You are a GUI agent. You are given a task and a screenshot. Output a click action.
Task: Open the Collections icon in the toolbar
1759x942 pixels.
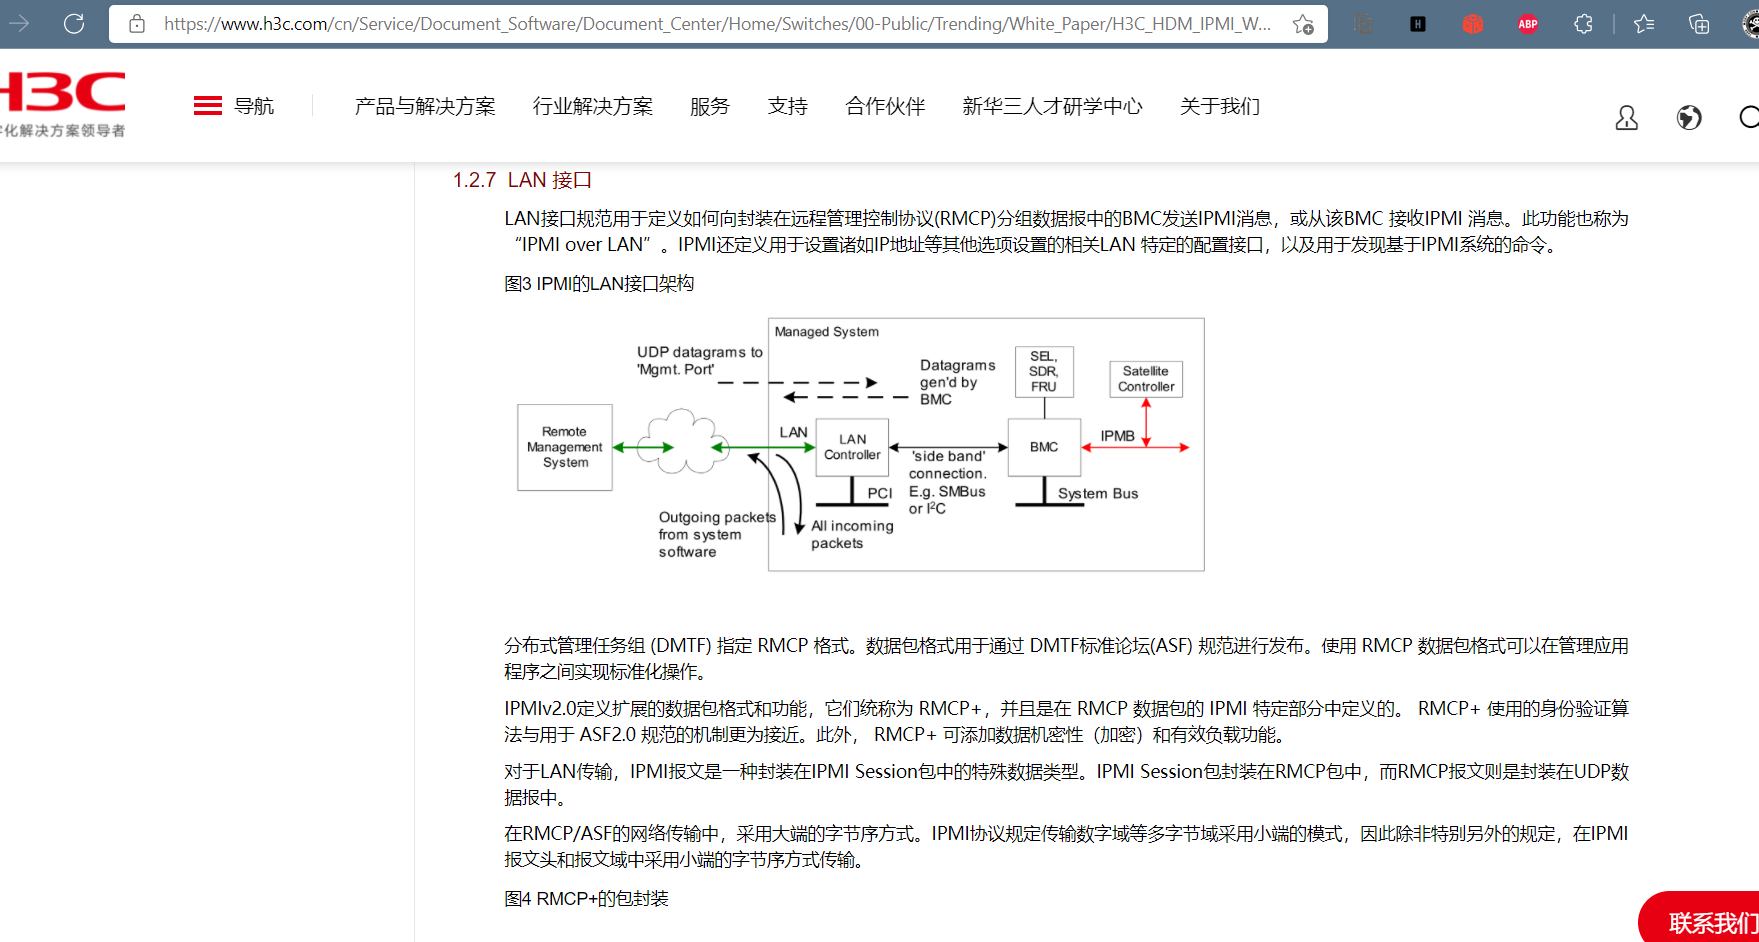point(1698,24)
